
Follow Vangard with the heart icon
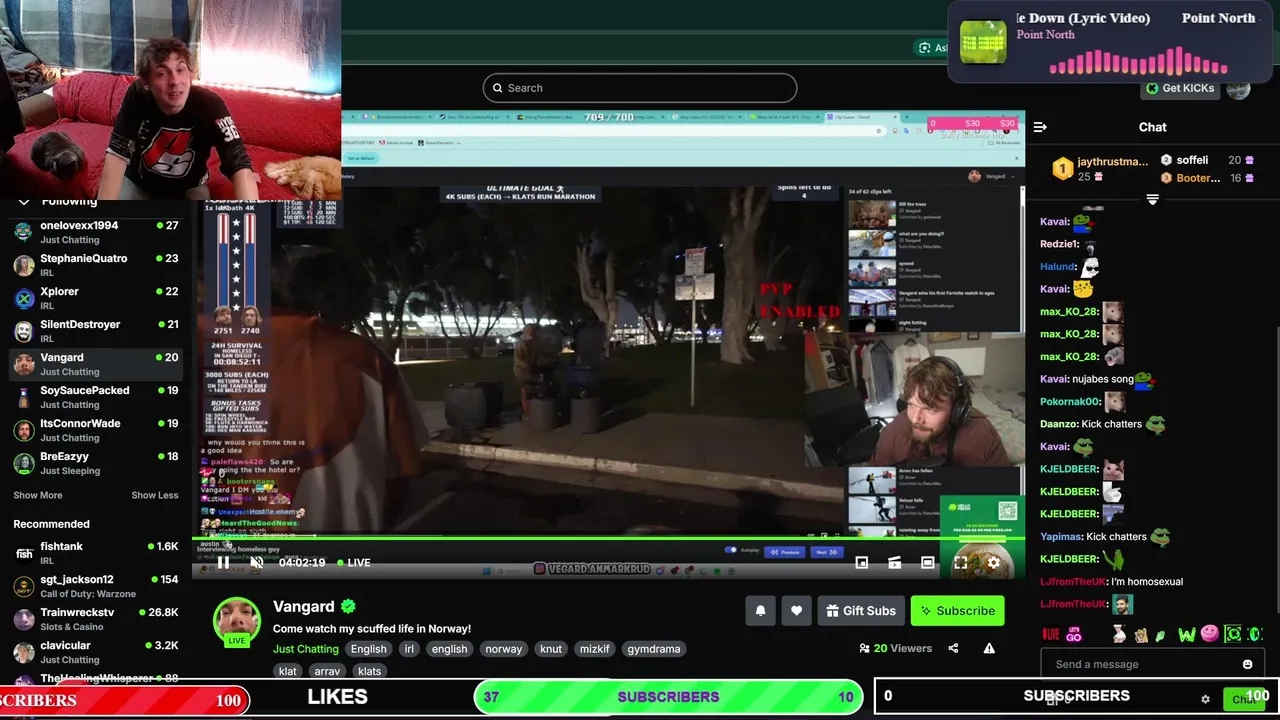796,611
